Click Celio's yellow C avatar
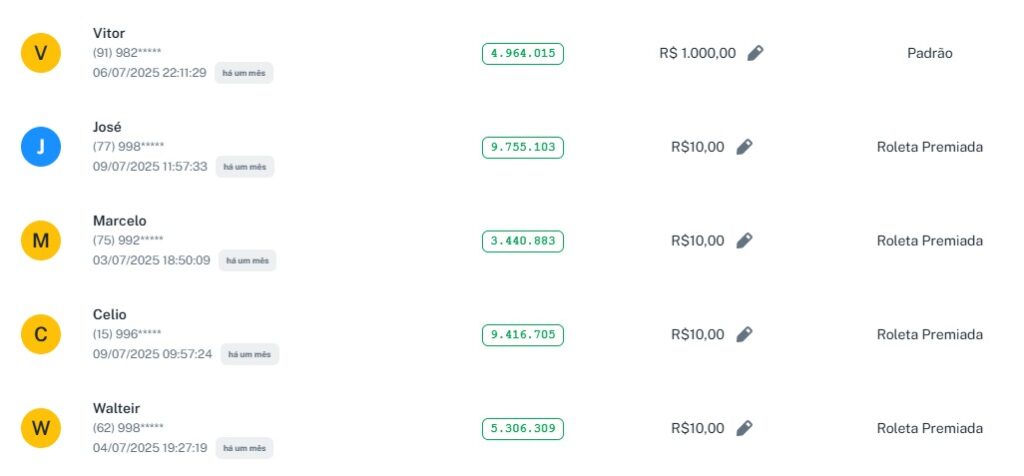Viewport: 1024px width, 476px height. [x=41, y=335]
